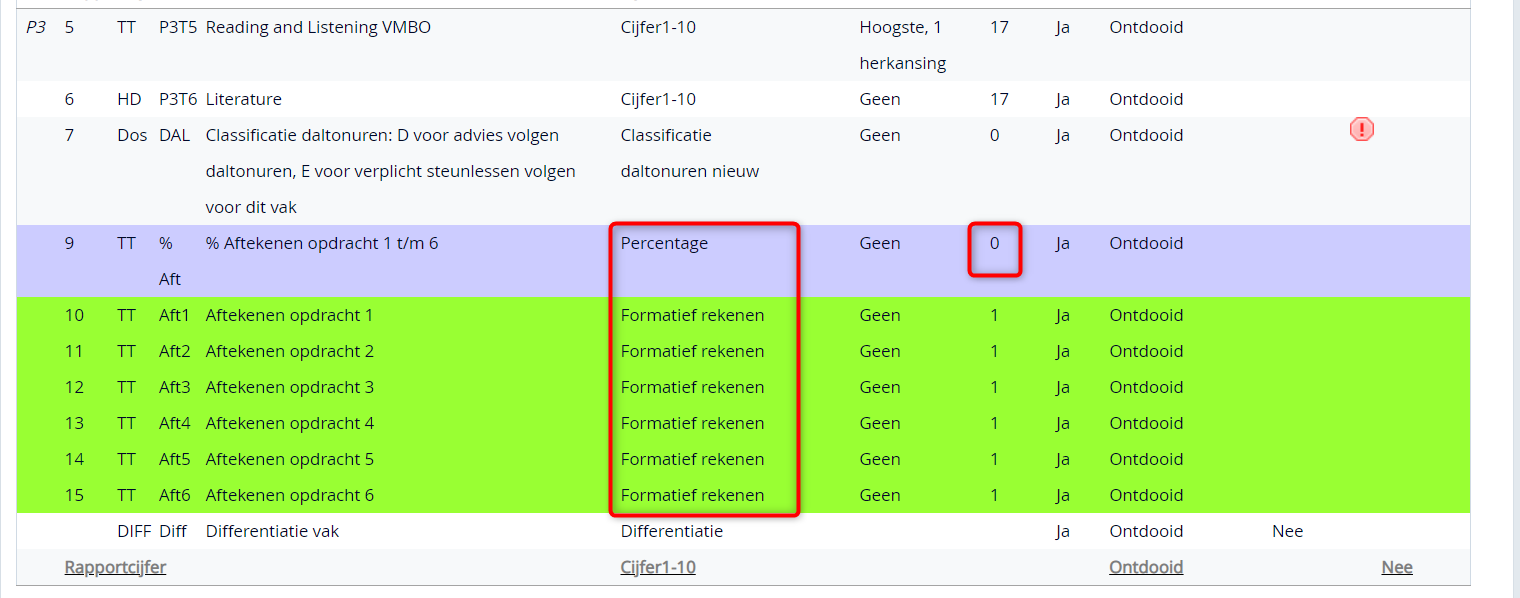Select the Aftekenen opdracht 4 row
The height and width of the screenshot is (598, 1520).
point(743,423)
